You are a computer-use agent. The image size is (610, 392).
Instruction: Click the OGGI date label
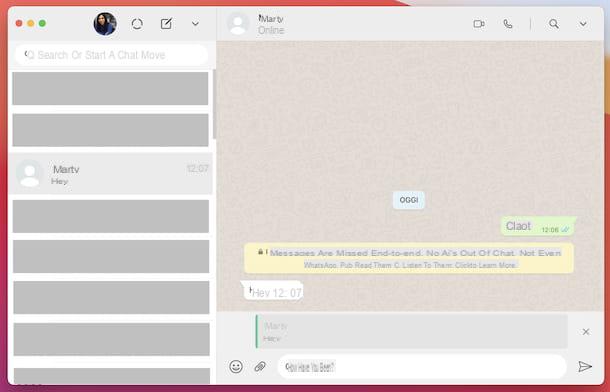click(409, 200)
